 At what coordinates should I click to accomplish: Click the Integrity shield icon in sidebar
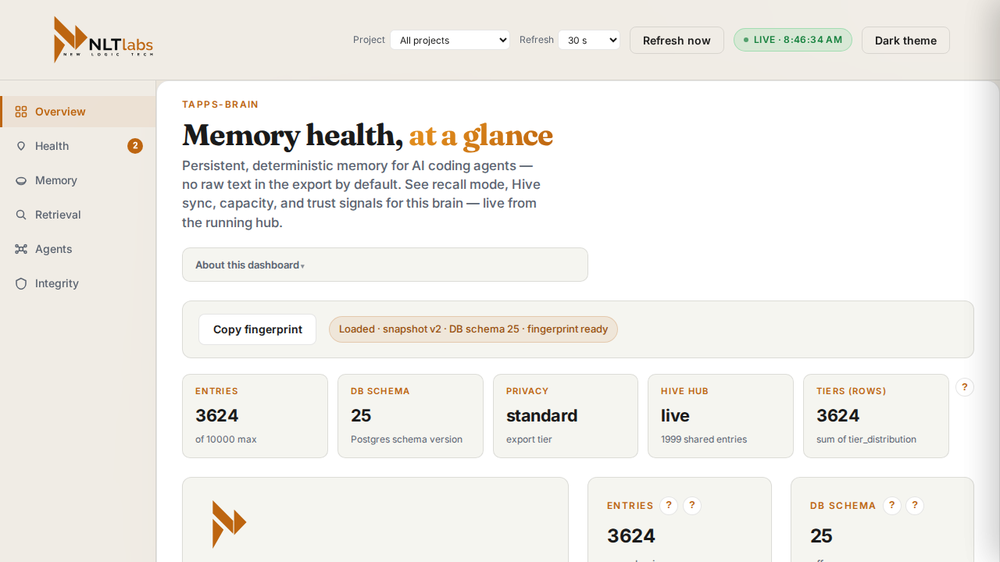[21, 284]
